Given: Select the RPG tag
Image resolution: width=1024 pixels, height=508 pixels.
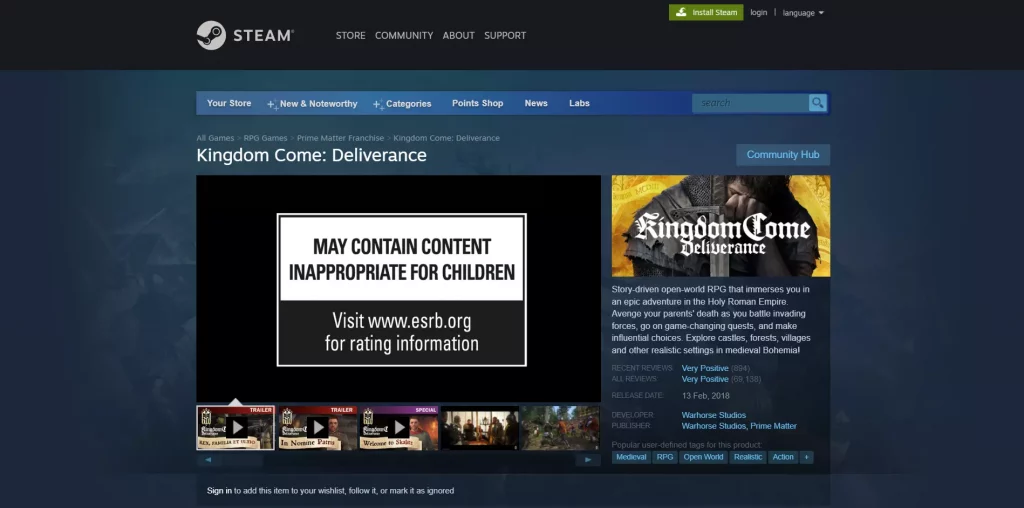Looking at the screenshot, I should [x=665, y=457].
